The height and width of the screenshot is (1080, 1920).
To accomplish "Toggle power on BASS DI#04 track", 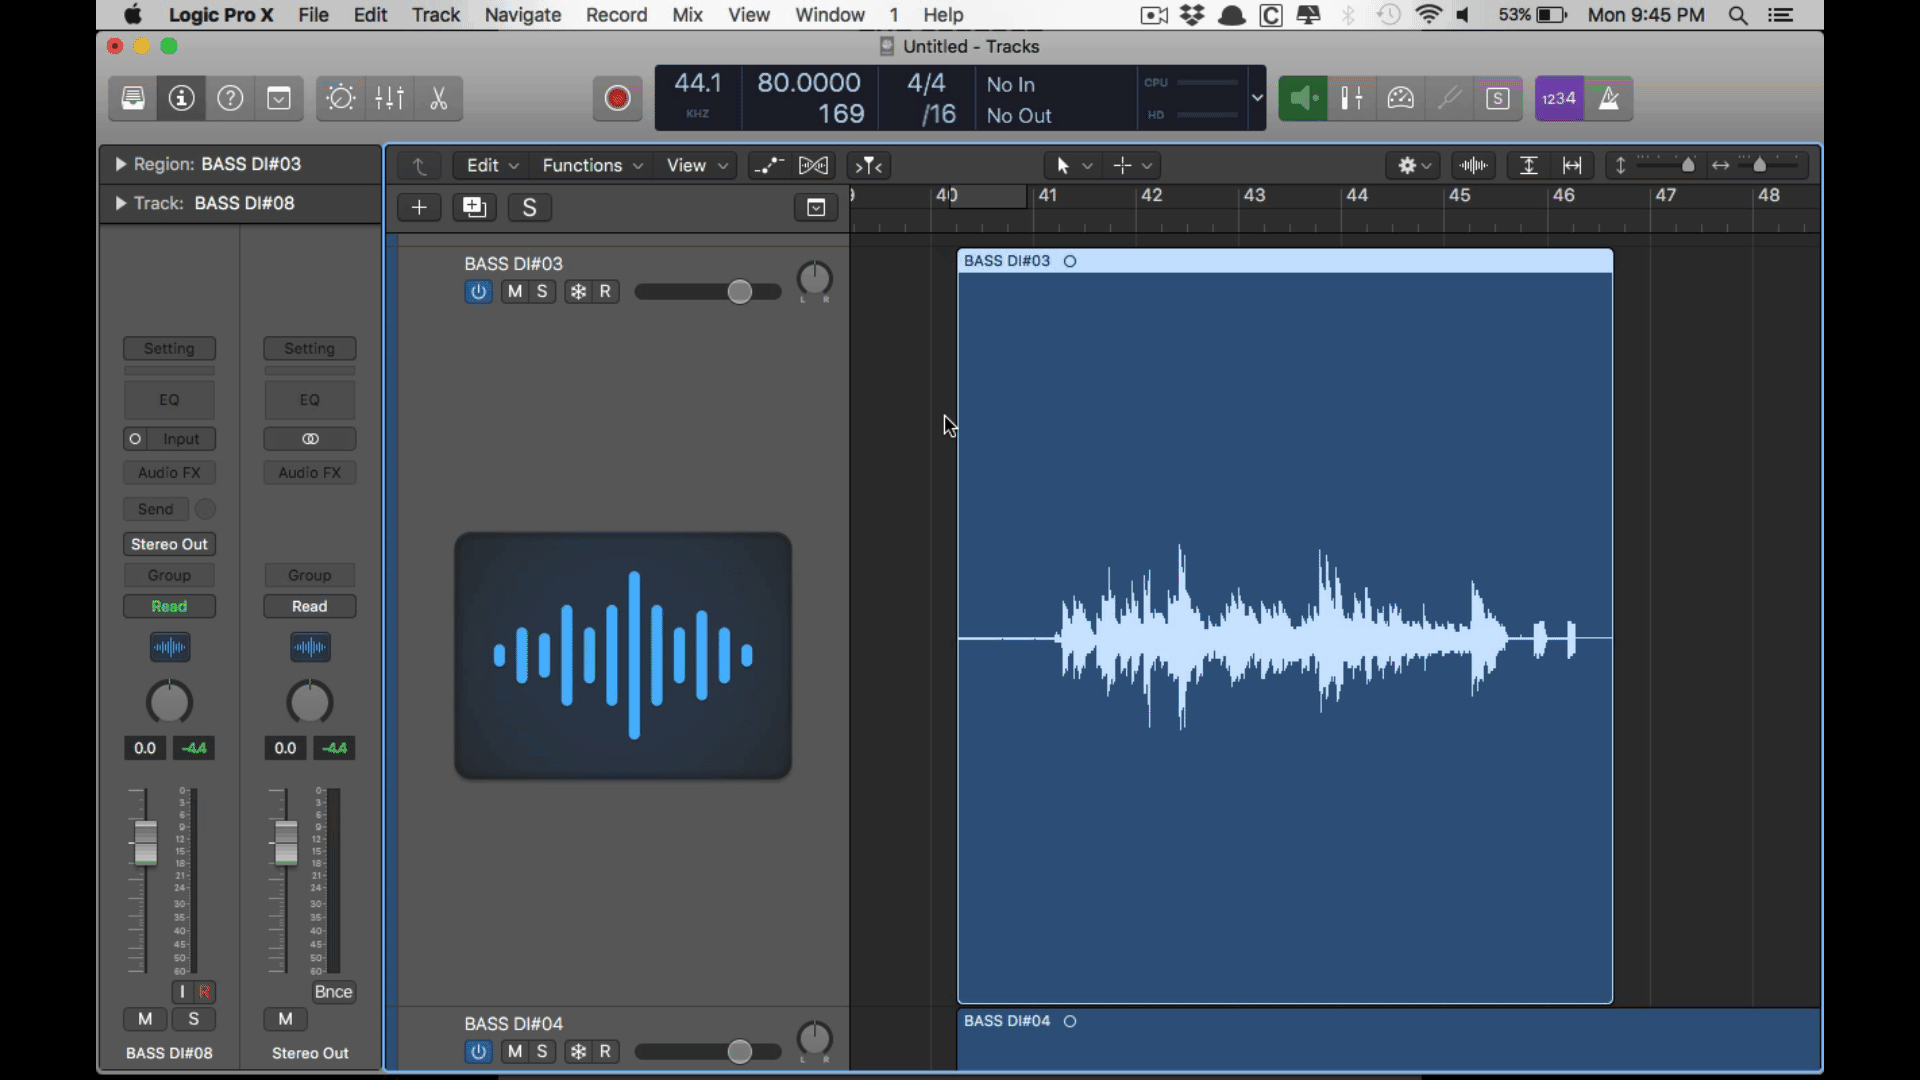I will click(x=478, y=1051).
